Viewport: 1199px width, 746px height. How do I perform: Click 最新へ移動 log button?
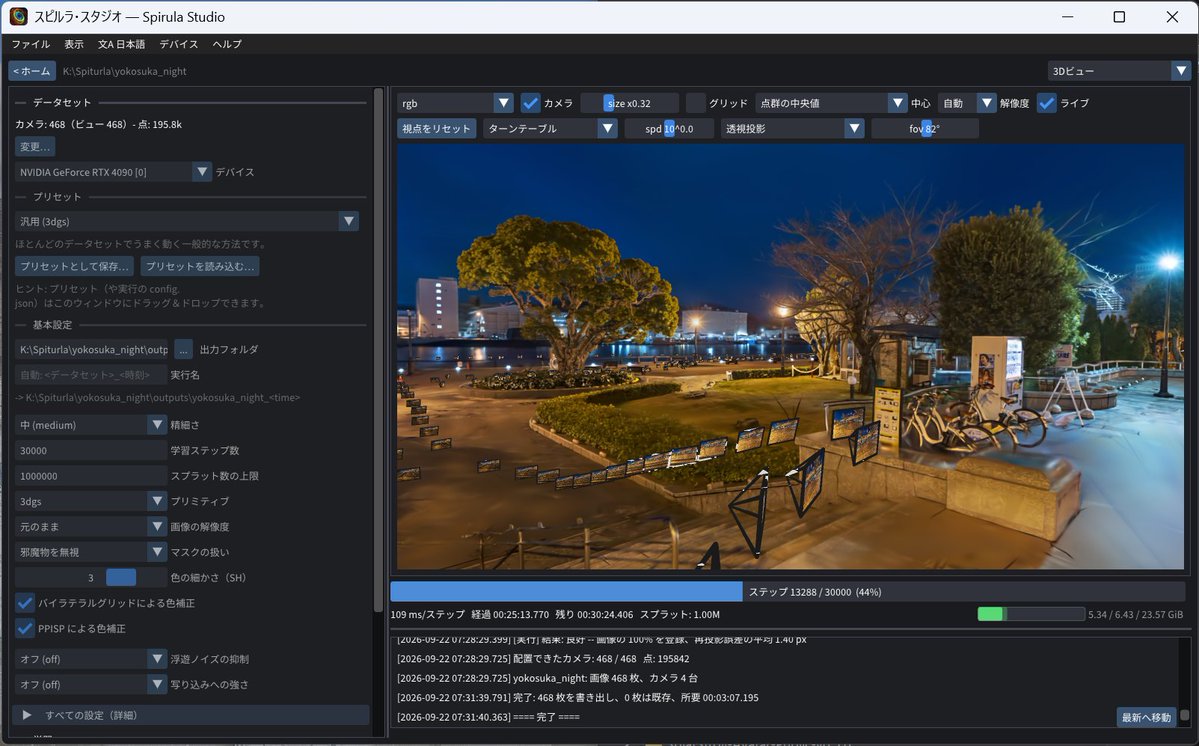point(1146,717)
